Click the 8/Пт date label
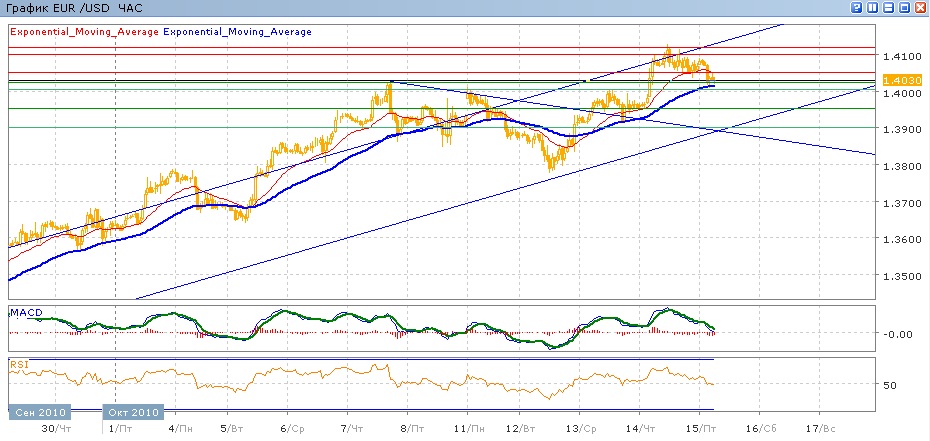The width and height of the screenshot is (930, 441). [412, 429]
